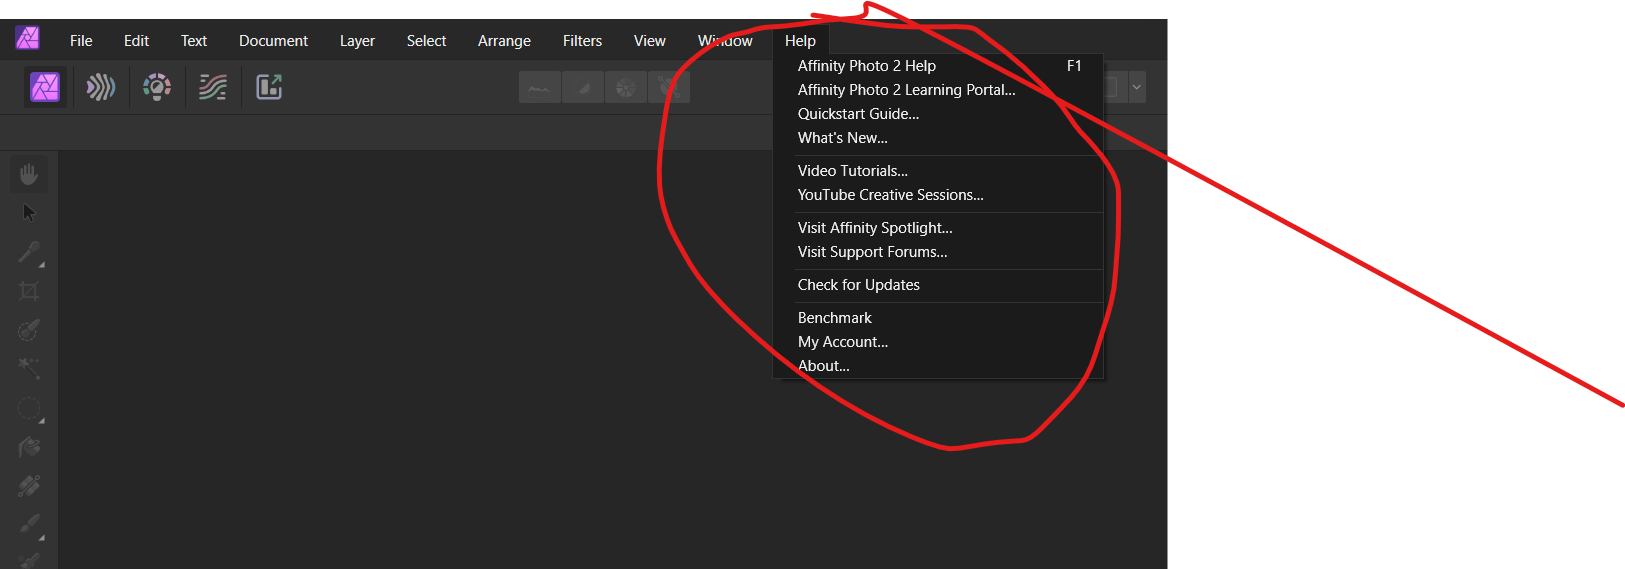Switch to the Develop Persona
Screen dimensions: 1625x569
157,87
